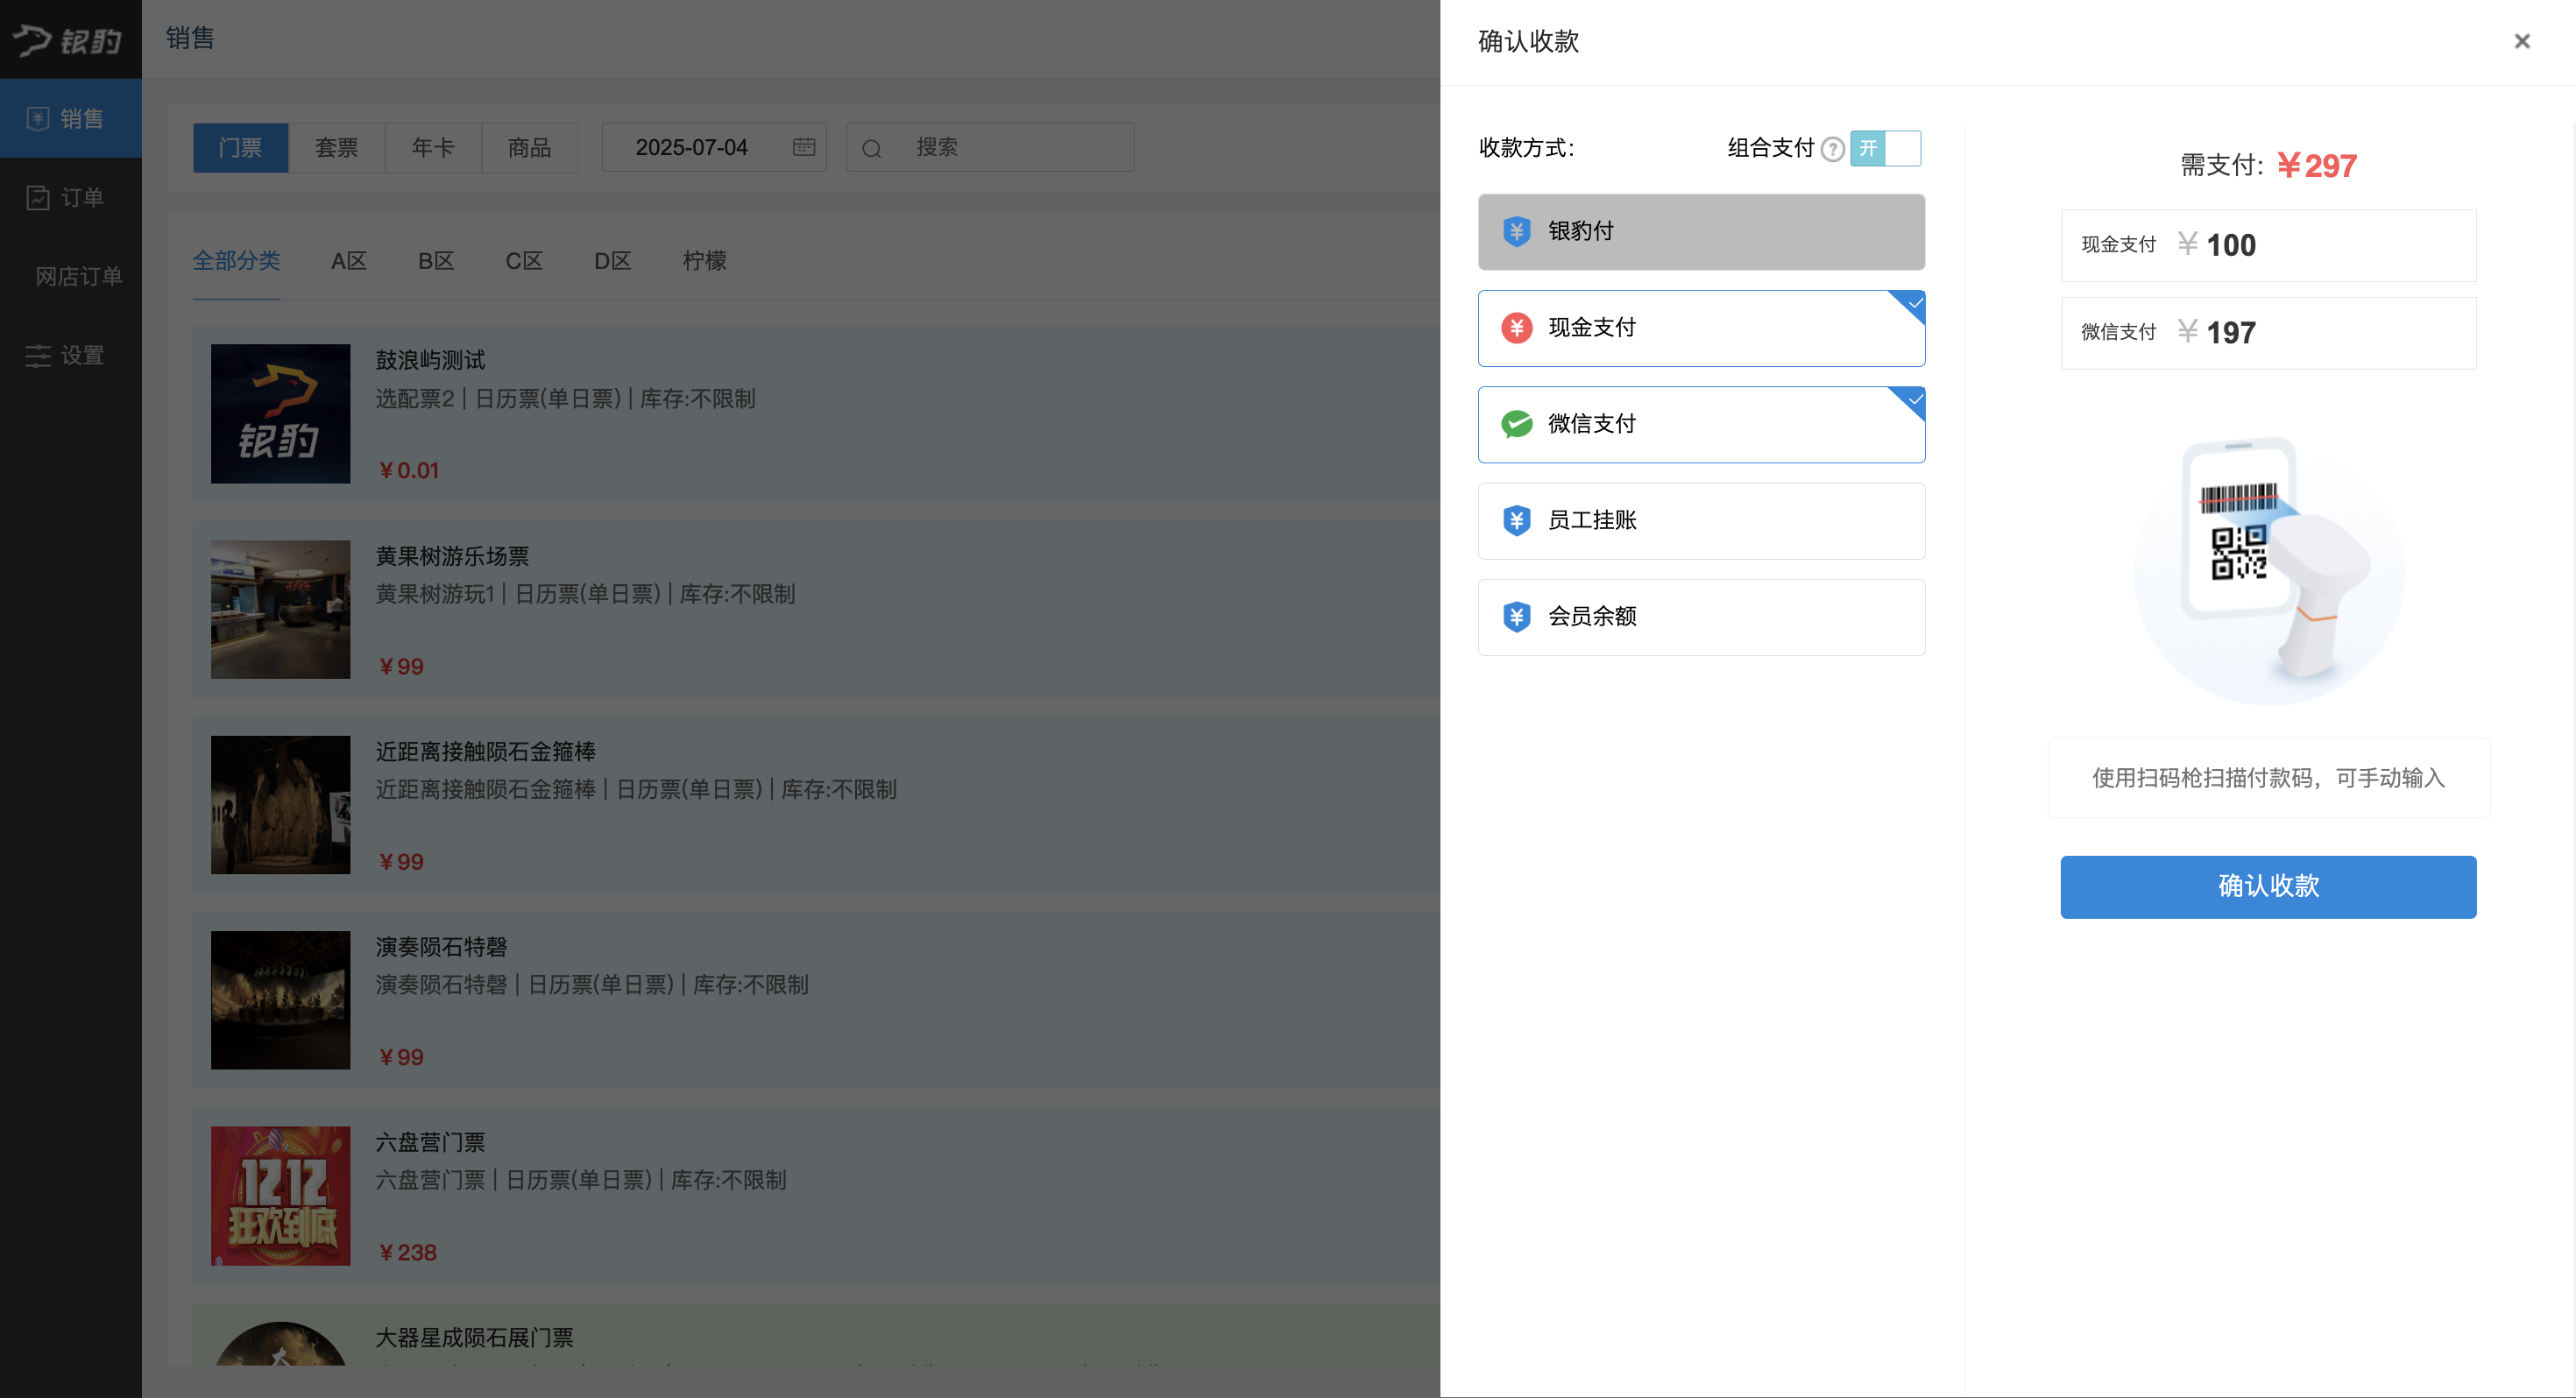Viewport: 2576px width, 1398px height.
Task: Click the 设置 sliders icon
Action: (x=38, y=356)
